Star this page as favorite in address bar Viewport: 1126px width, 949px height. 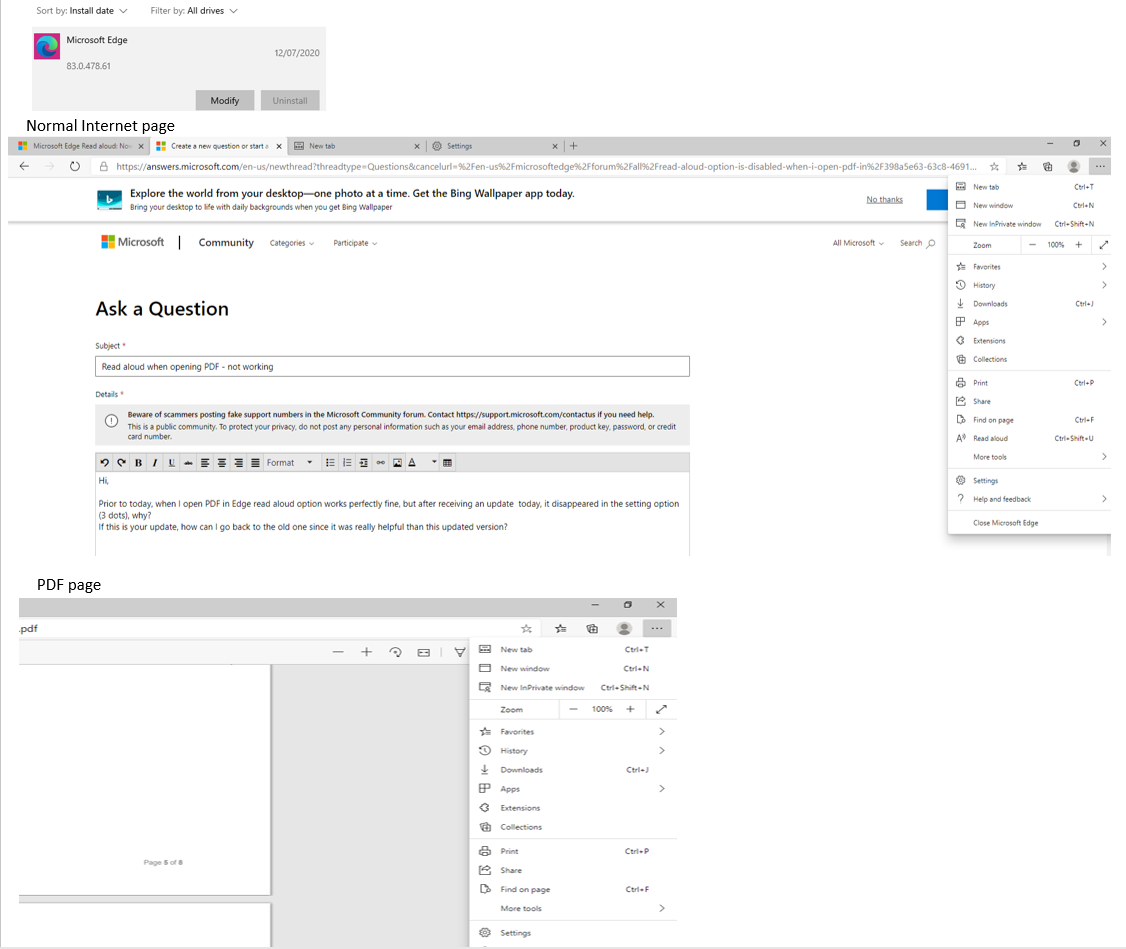tap(994, 167)
